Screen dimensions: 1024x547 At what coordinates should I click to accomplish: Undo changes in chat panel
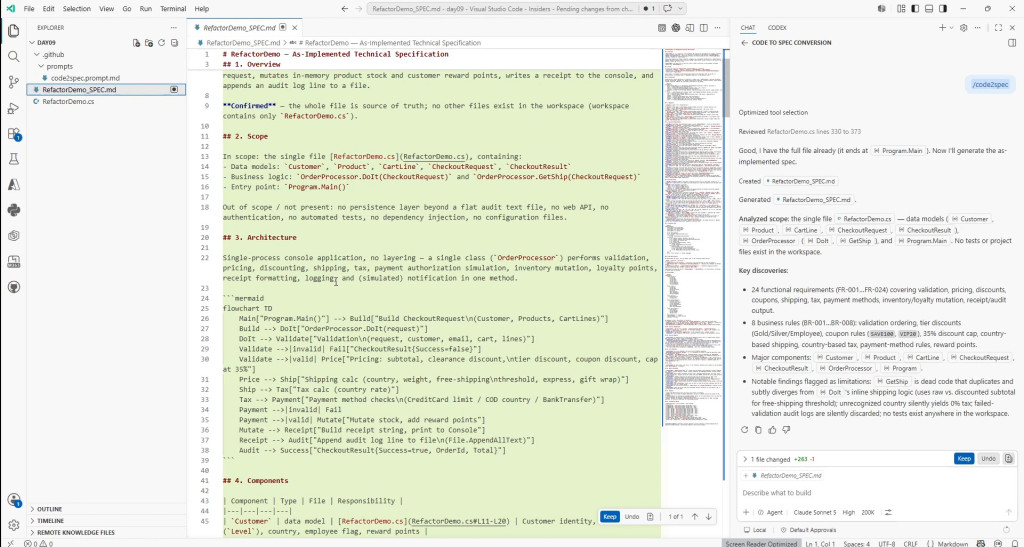pos(988,458)
